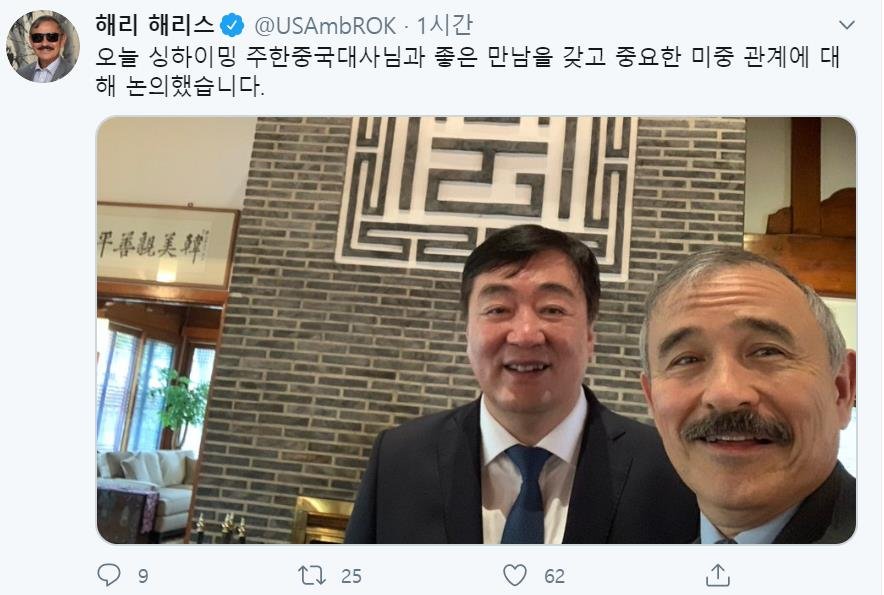Open the share upload icon
The image size is (884, 595).
718,575
